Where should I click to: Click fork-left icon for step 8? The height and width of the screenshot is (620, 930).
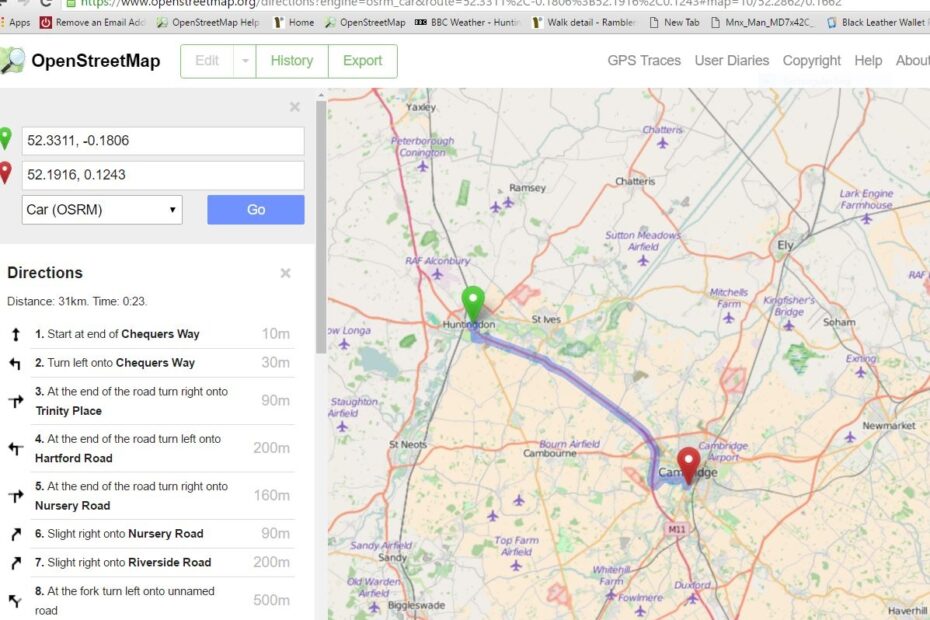tap(15, 600)
